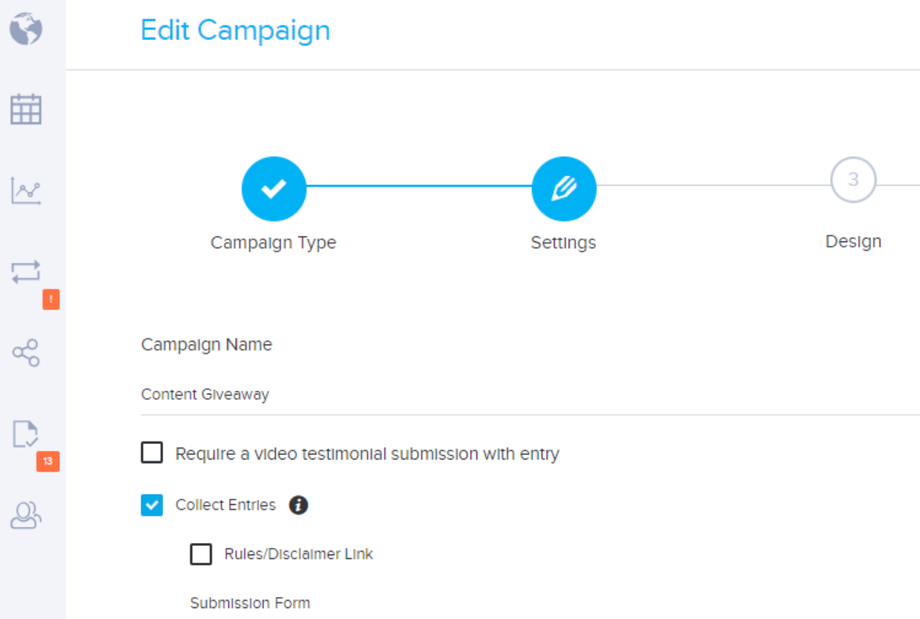The image size is (920, 619).
Task: Select the Settings step pencil circle
Action: 563,188
